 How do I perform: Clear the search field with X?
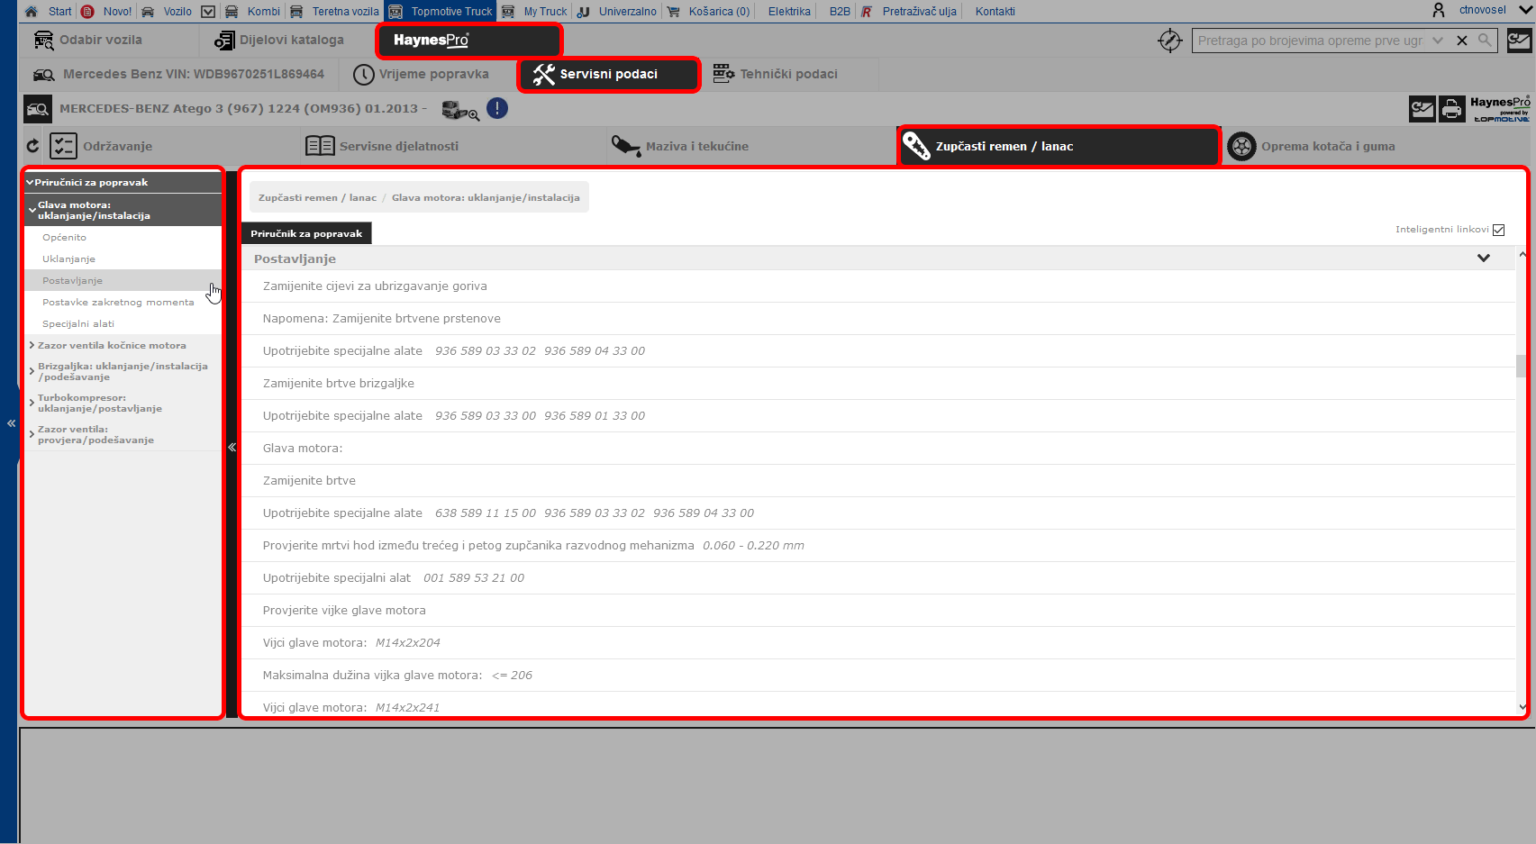click(x=1462, y=41)
